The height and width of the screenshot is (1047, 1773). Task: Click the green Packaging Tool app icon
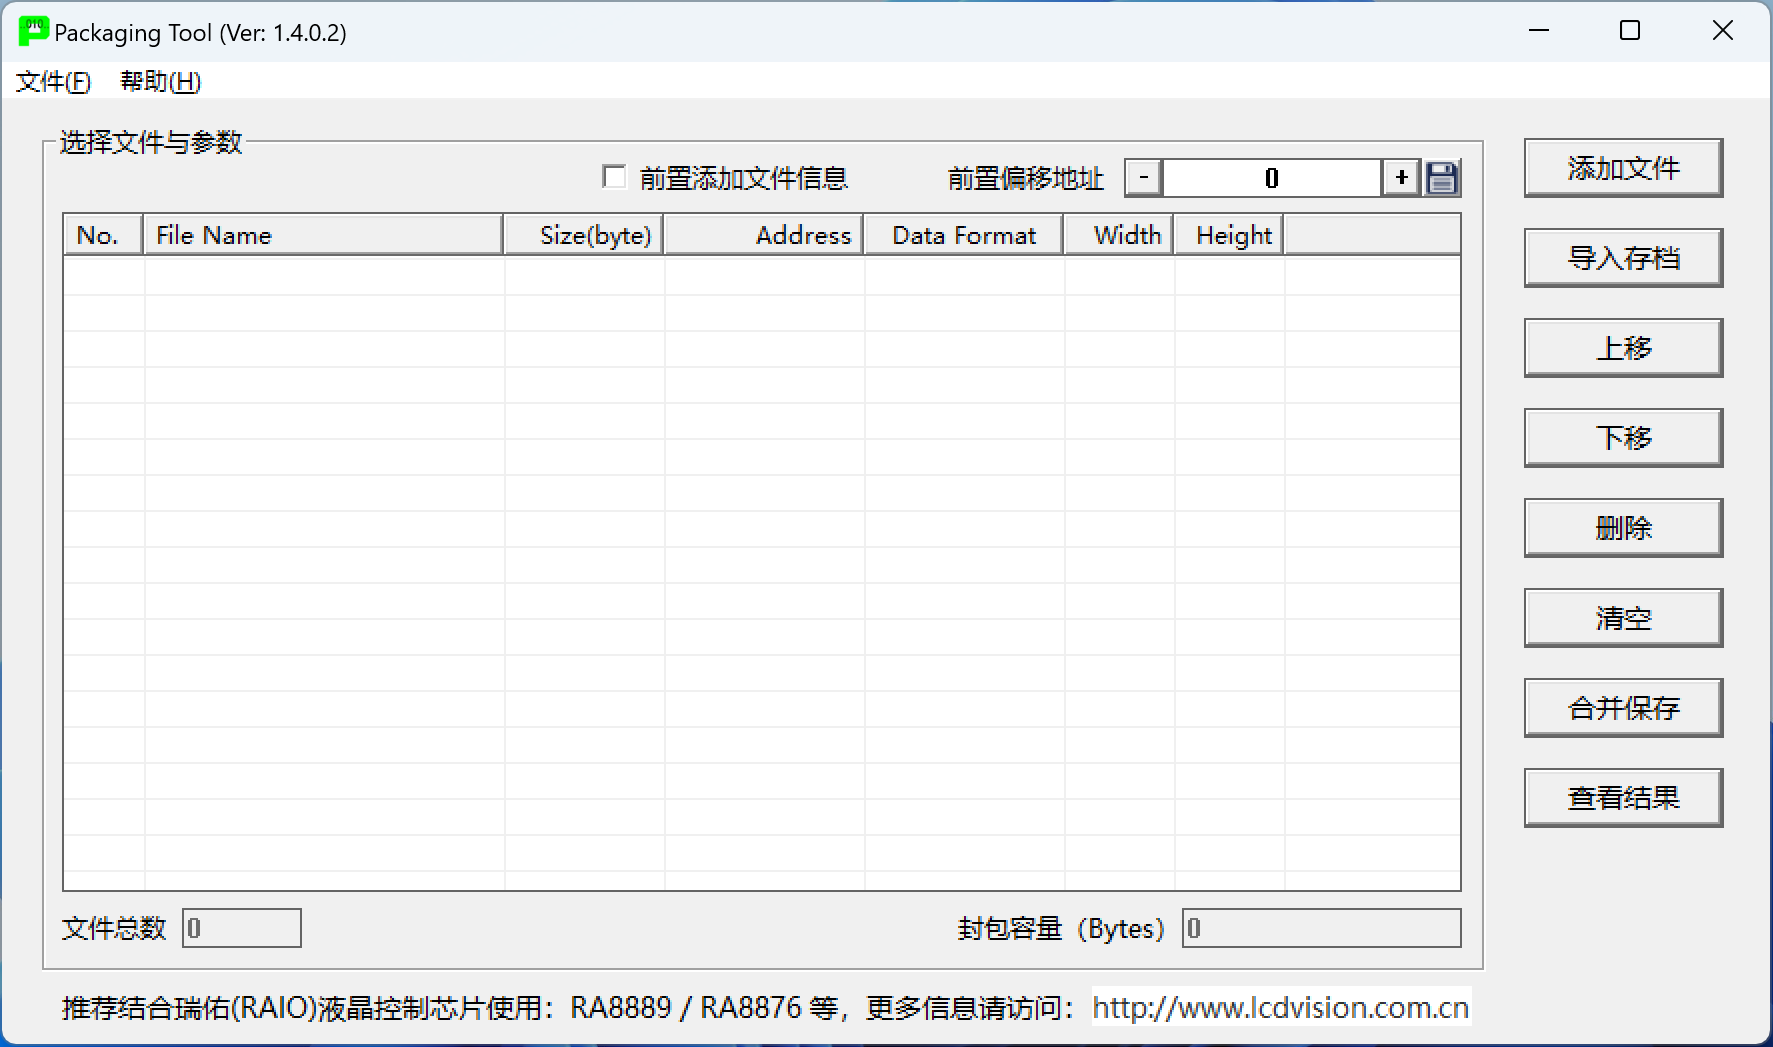pyautogui.click(x=32, y=31)
